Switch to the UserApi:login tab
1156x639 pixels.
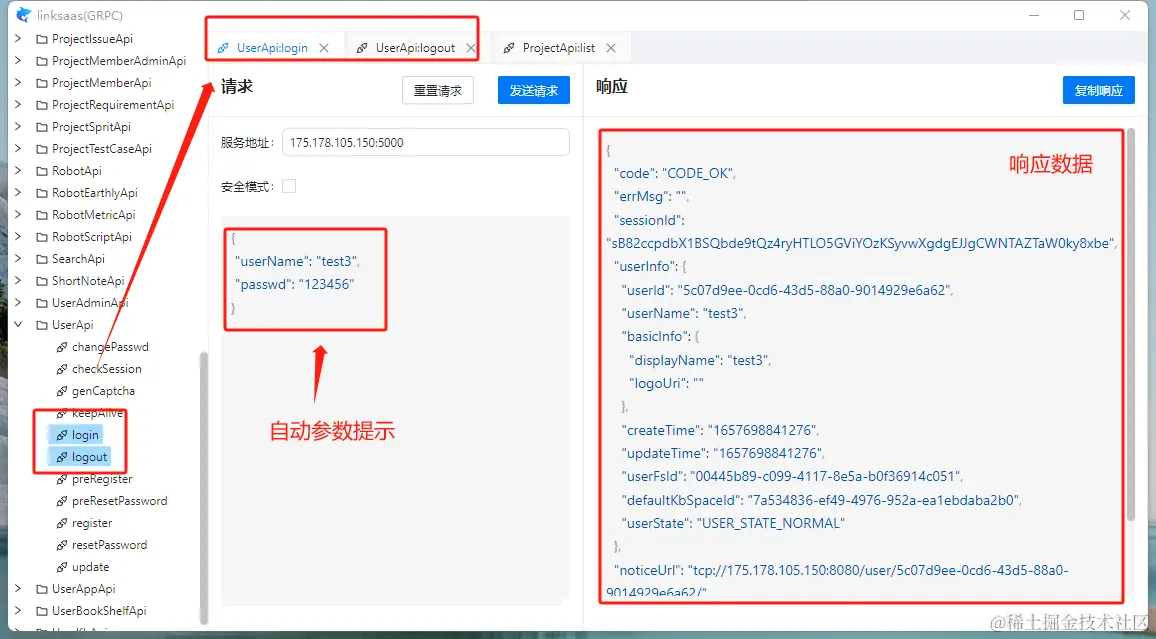pyautogui.click(x=272, y=48)
